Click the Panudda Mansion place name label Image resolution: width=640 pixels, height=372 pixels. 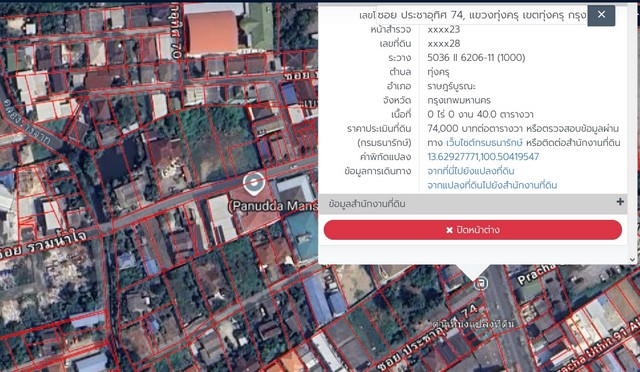(x=273, y=206)
